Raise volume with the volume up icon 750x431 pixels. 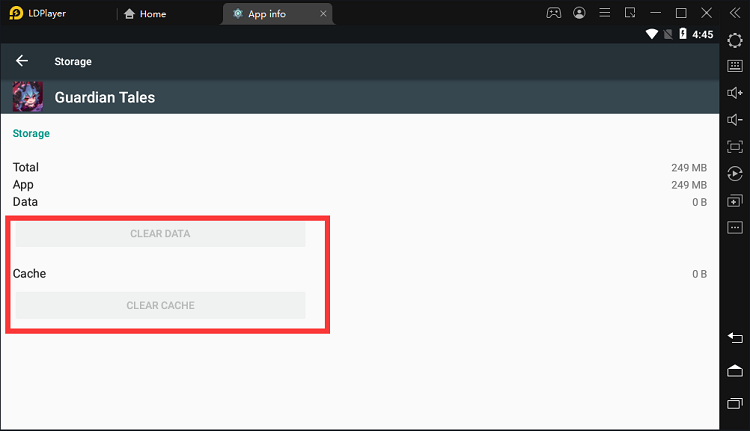click(735, 93)
